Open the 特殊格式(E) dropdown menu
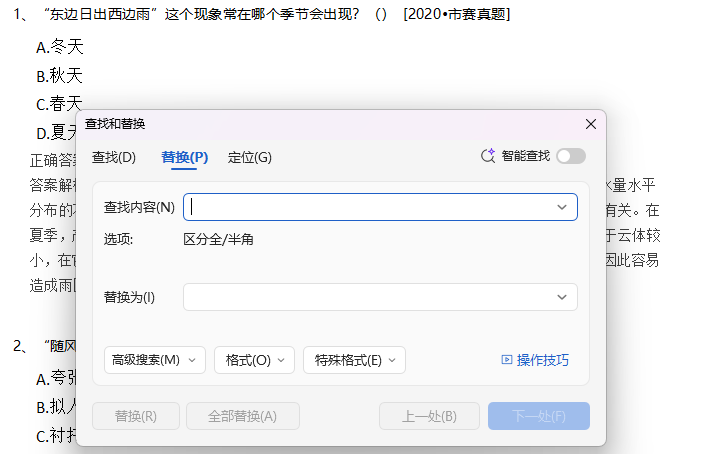 [354, 360]
